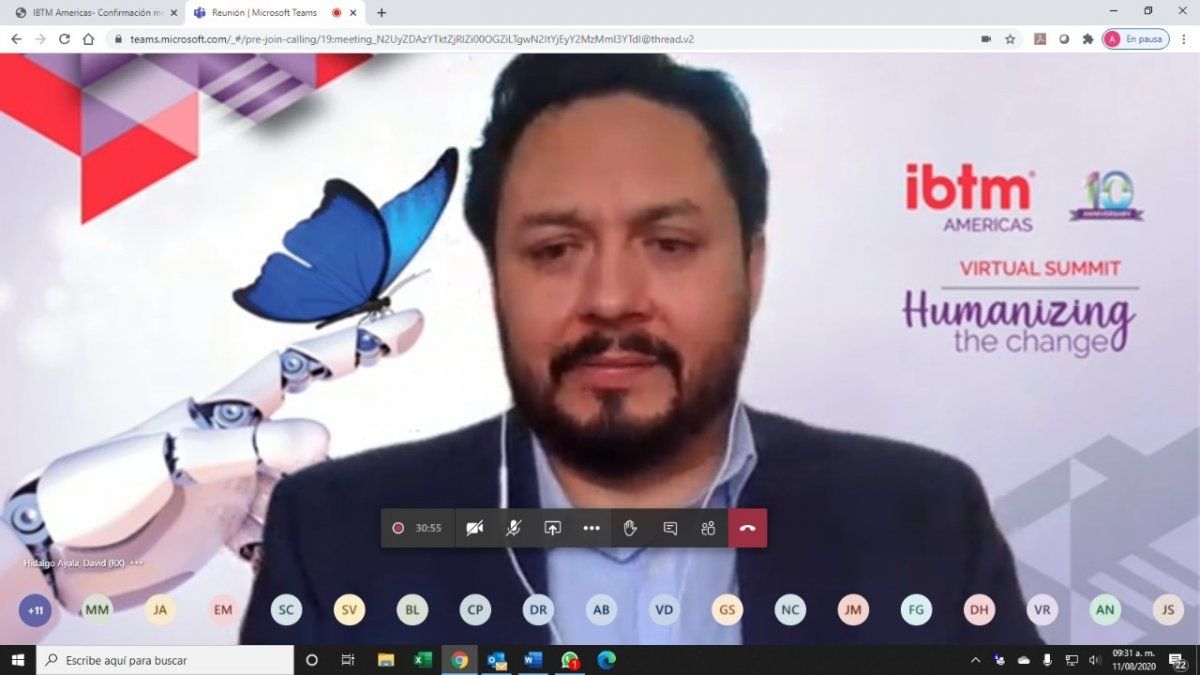Select the Reunión Microsoft Teams tab
This screenshot has height=675, width=1200.
[265, 14]
